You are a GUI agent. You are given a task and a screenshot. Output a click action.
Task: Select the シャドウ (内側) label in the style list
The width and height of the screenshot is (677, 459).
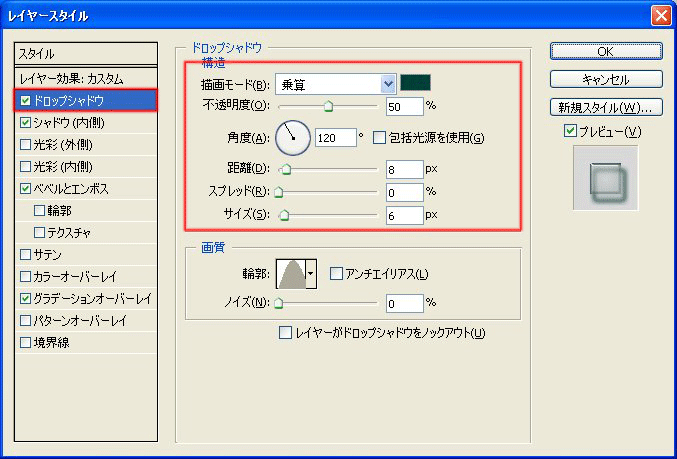(69, 123)
